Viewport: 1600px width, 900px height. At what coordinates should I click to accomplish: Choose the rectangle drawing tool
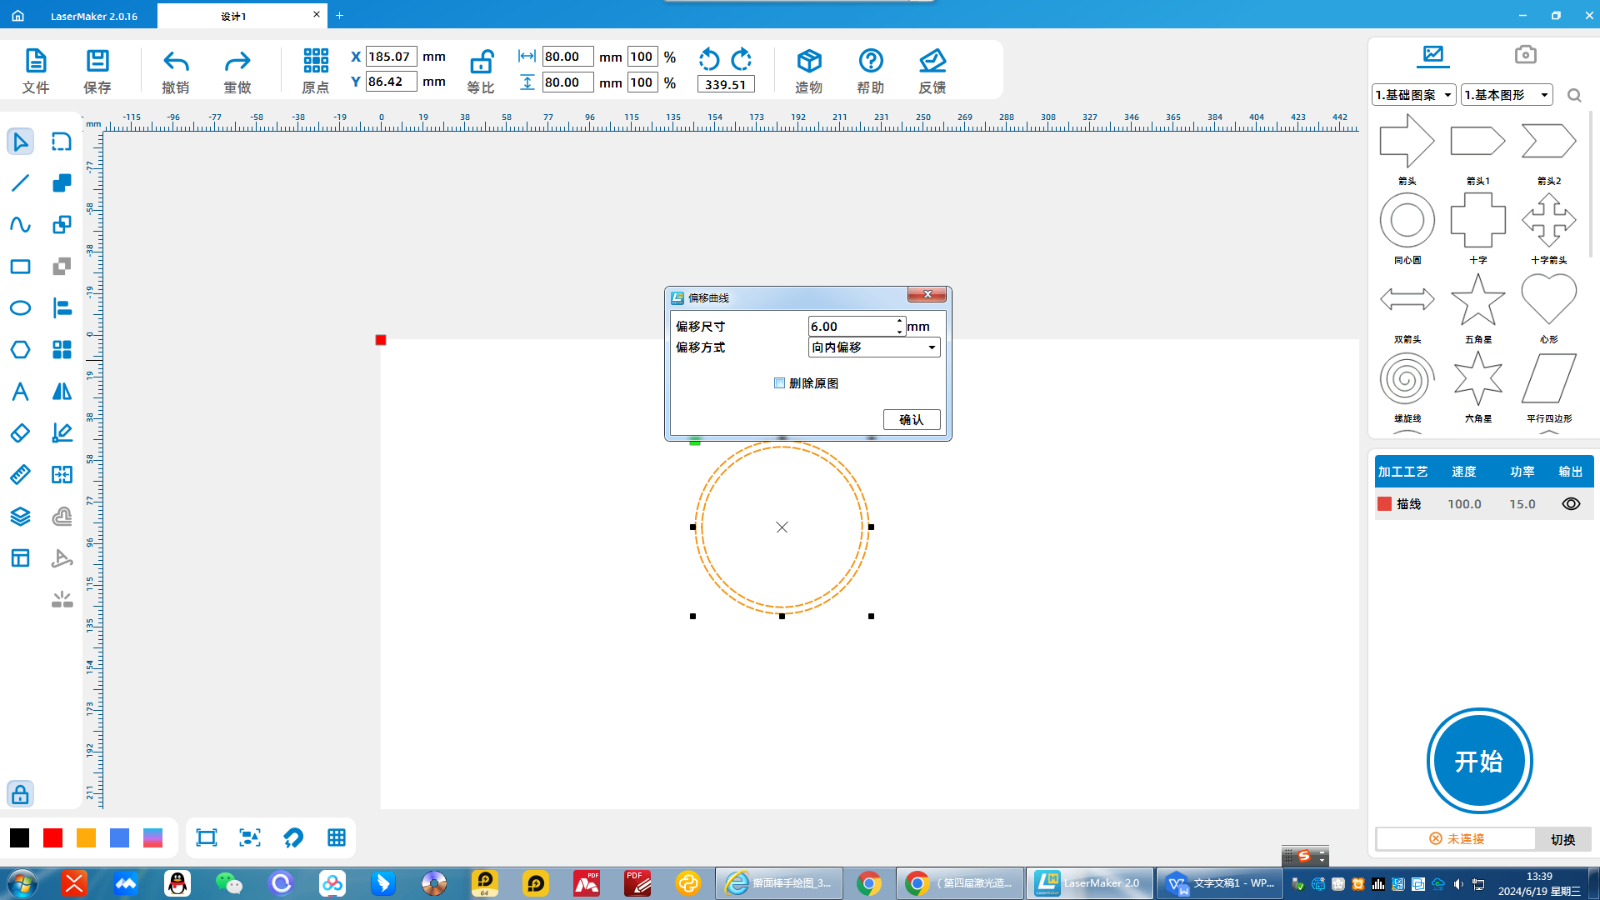(x=20, y=267)
